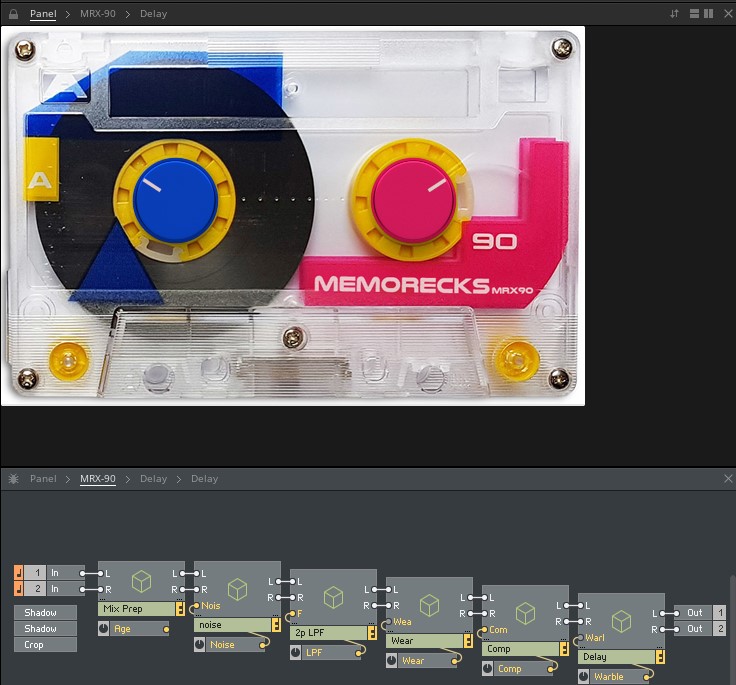This screenshot has height=685, width=736.
Task: Expand the 2p LPF module yellow indicator
Action: (x=372, y=633)
